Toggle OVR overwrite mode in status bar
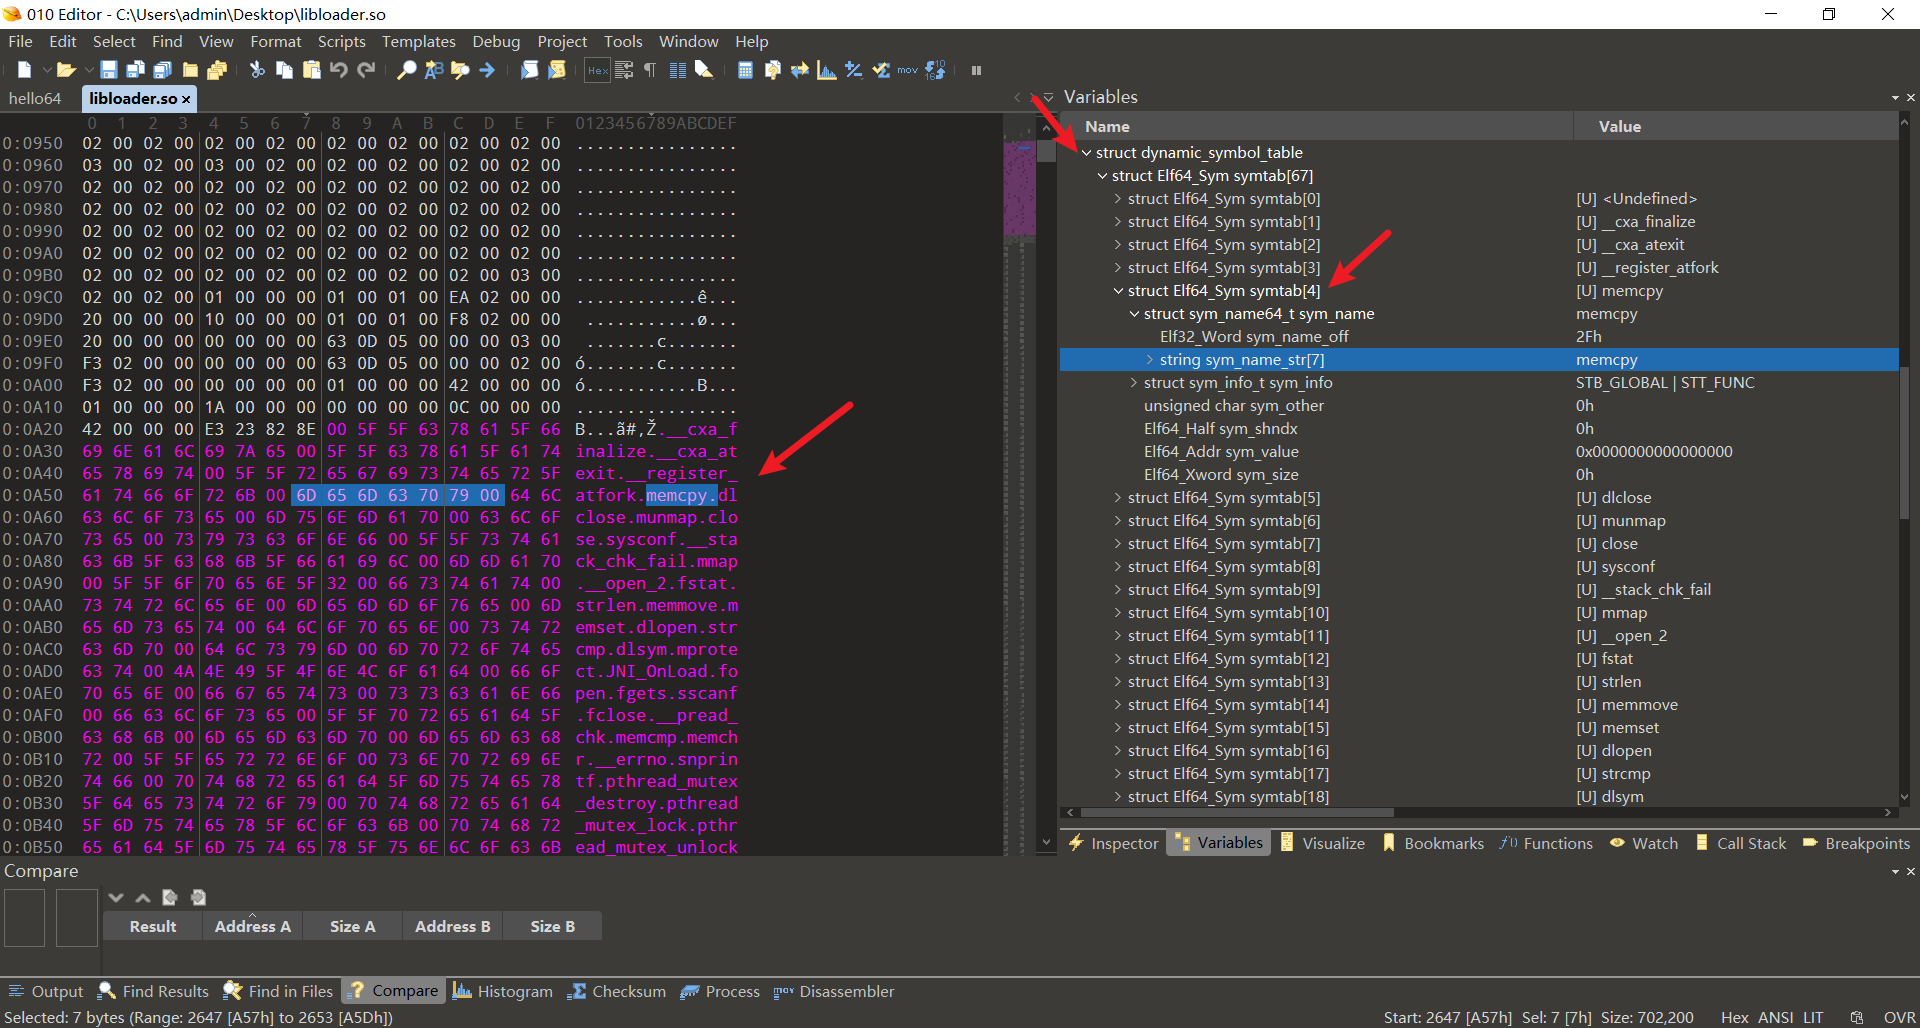This screenshot has width=1920, height=1028. pyautogui.click(x=1900, y=1017)
